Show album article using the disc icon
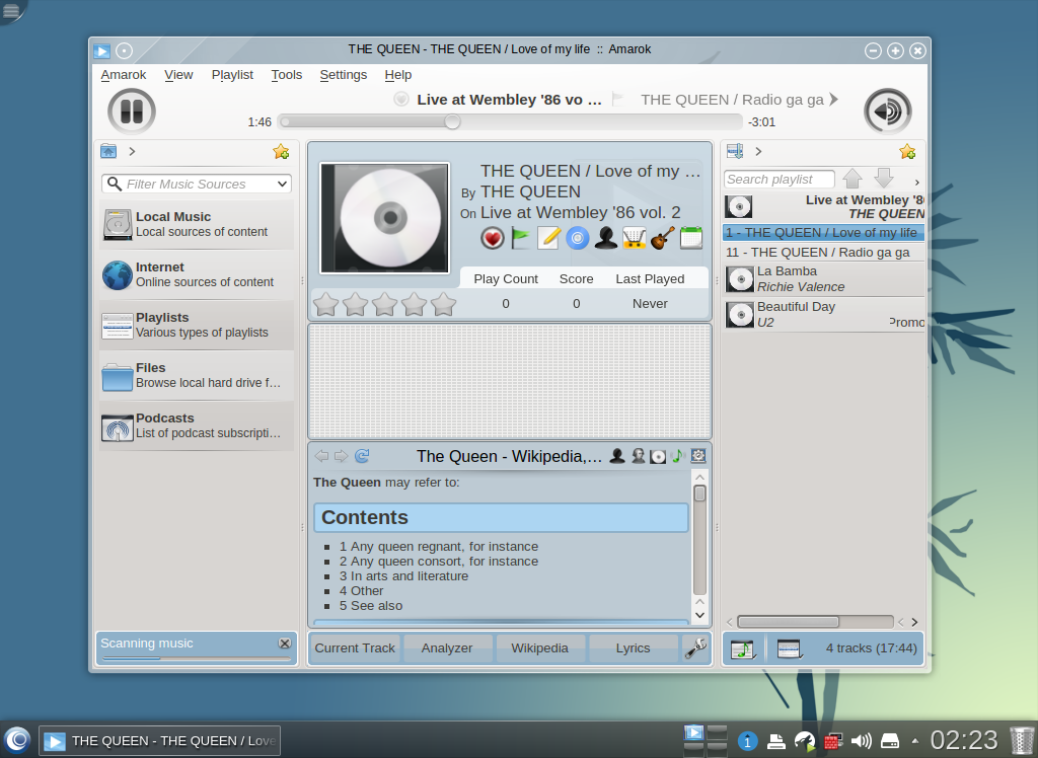Screen dimensions: 1038x758 point(576,238)
